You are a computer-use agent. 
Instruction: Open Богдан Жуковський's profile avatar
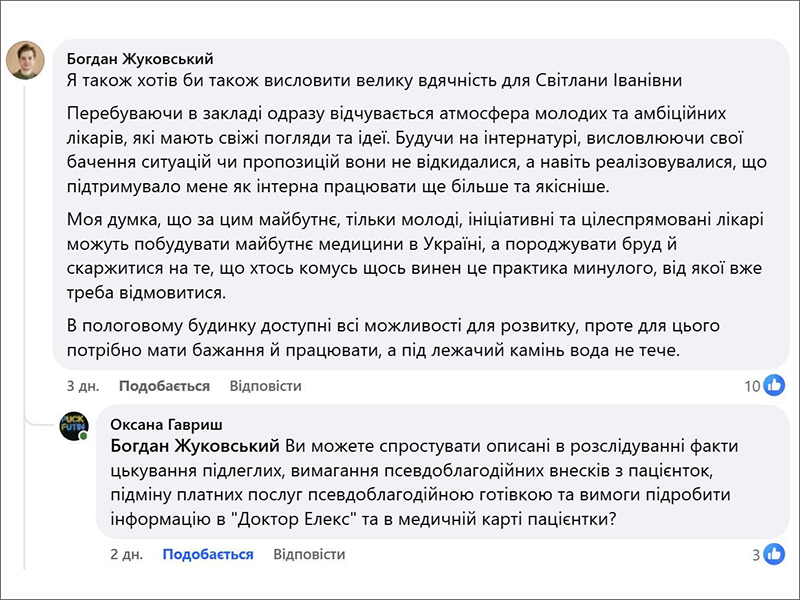pos(25,60)
